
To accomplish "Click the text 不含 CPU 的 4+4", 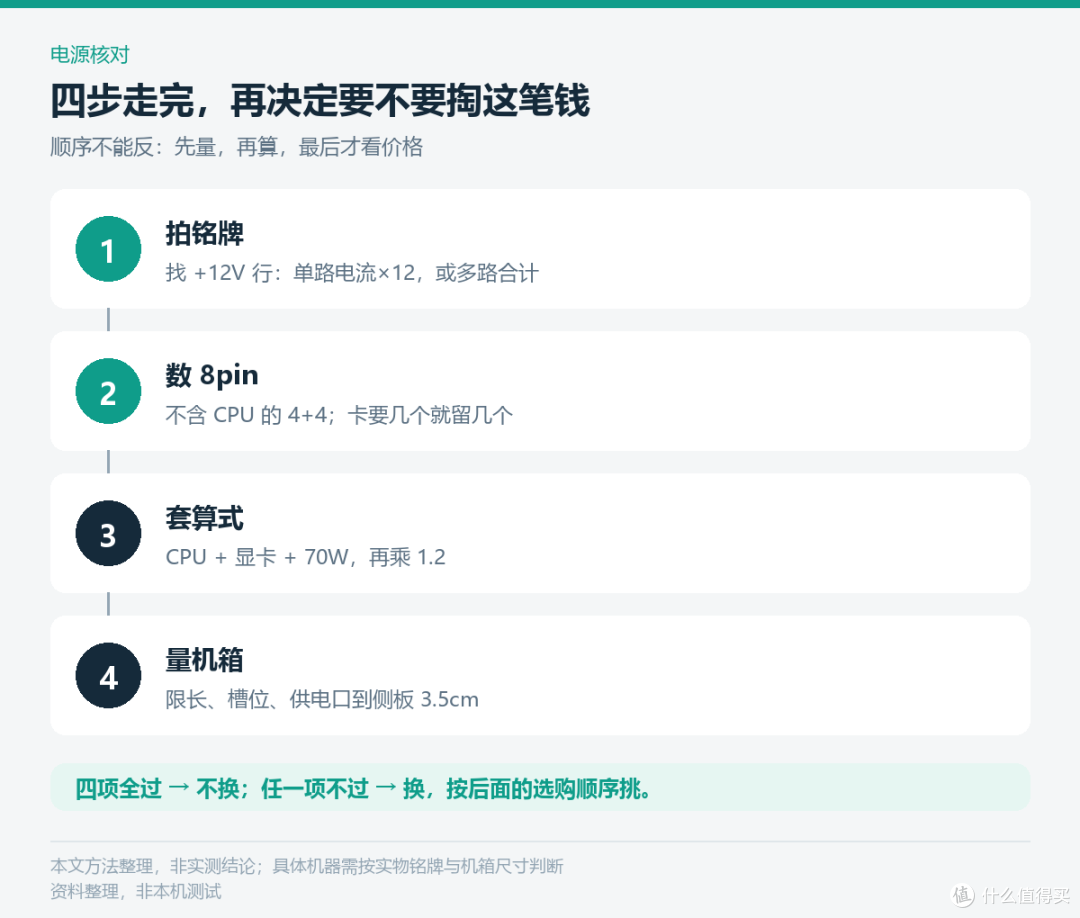I will click(246, 415).
